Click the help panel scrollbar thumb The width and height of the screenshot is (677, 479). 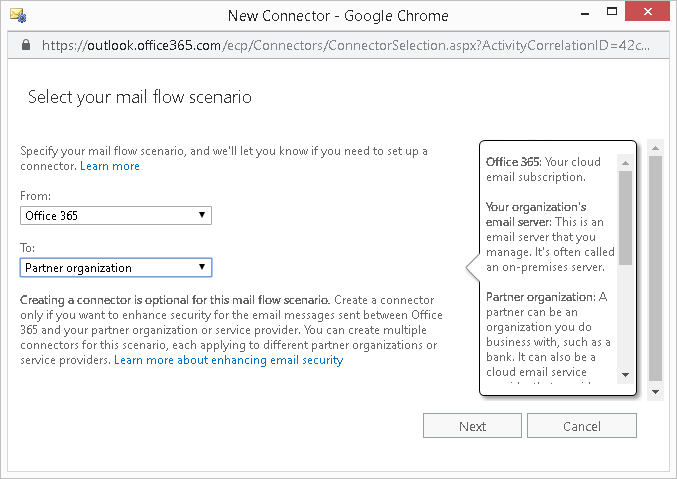pos(625,216)
